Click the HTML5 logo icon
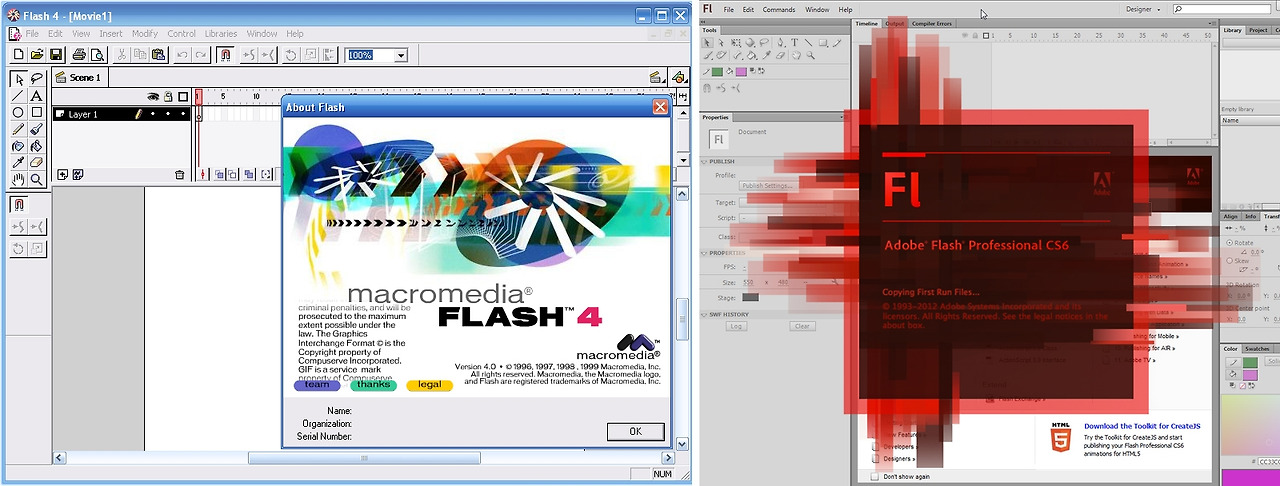This screenshot has width=1280, height=486. pos(1060,439)
